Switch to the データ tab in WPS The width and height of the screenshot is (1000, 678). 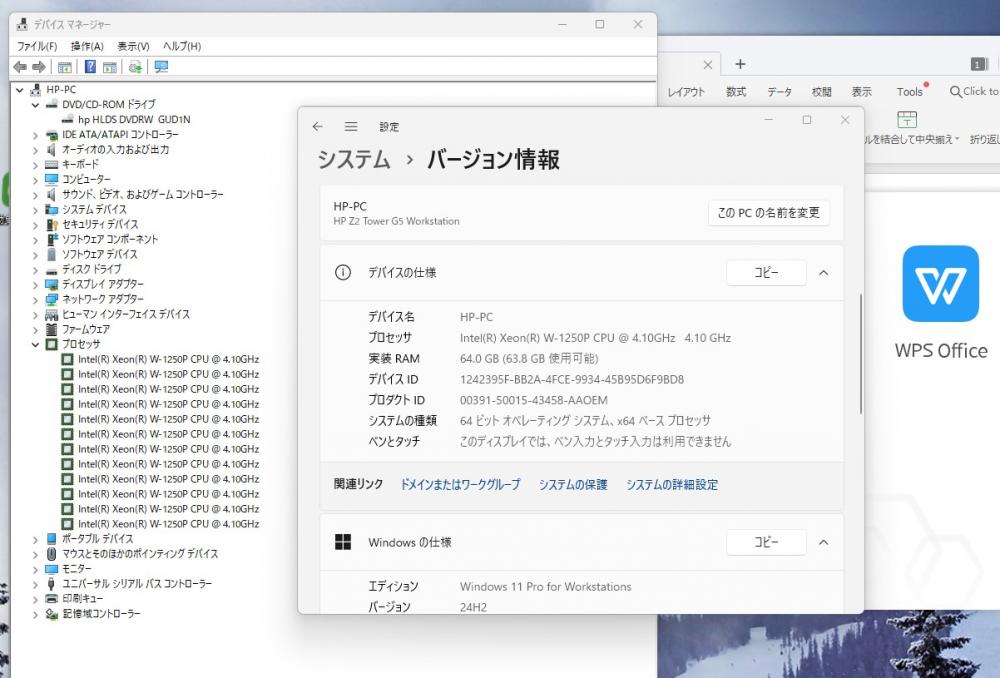pos(779,92)
